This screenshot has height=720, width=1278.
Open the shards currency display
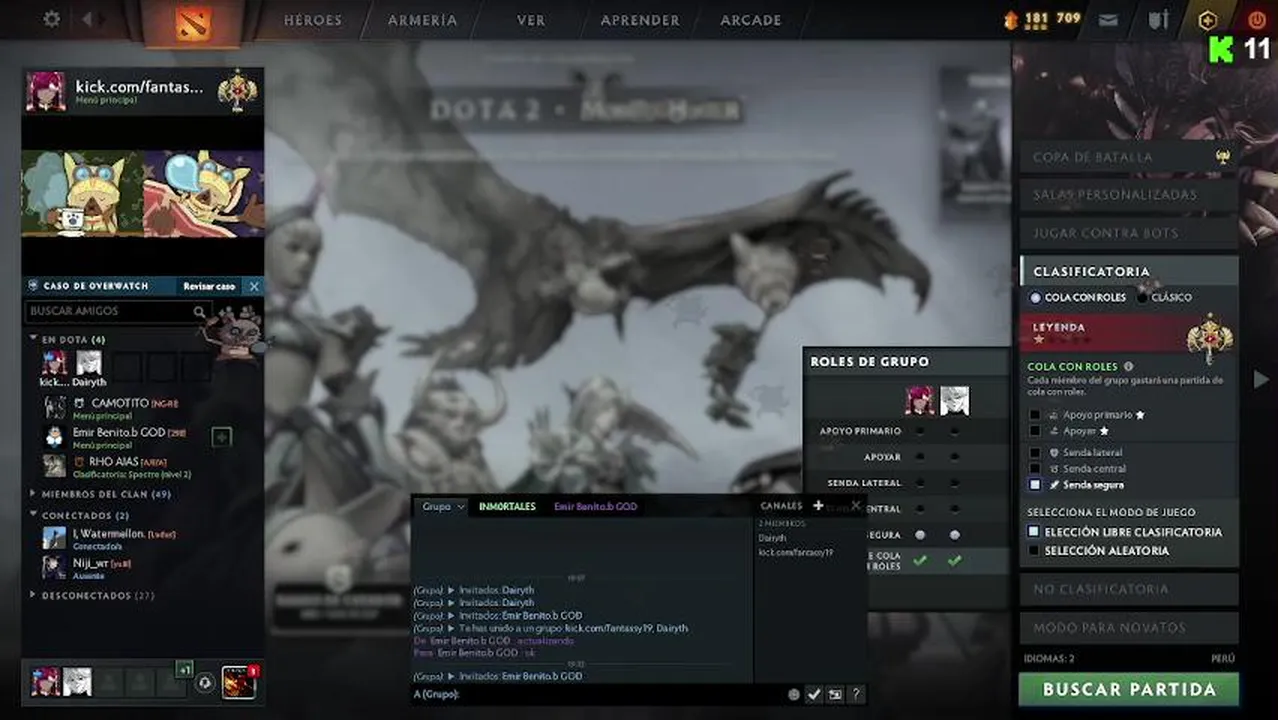point(1041,19)
